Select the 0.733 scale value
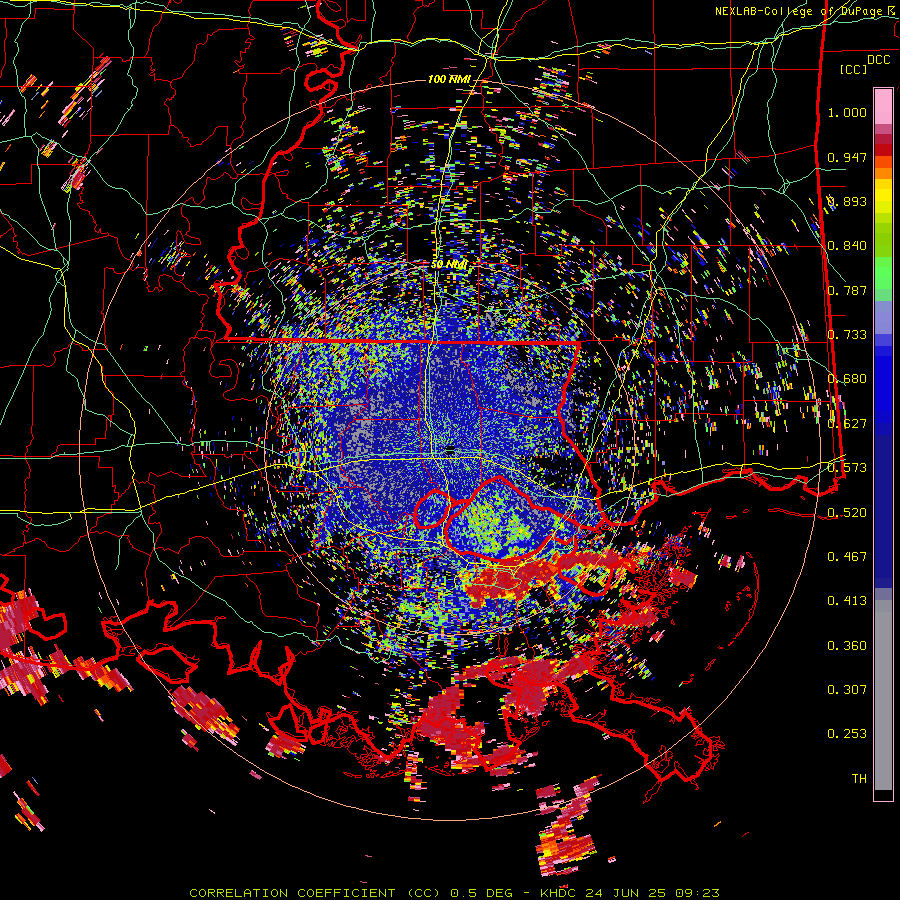Image resolution: width=900 pixels, height=900 pixels. 847,335
